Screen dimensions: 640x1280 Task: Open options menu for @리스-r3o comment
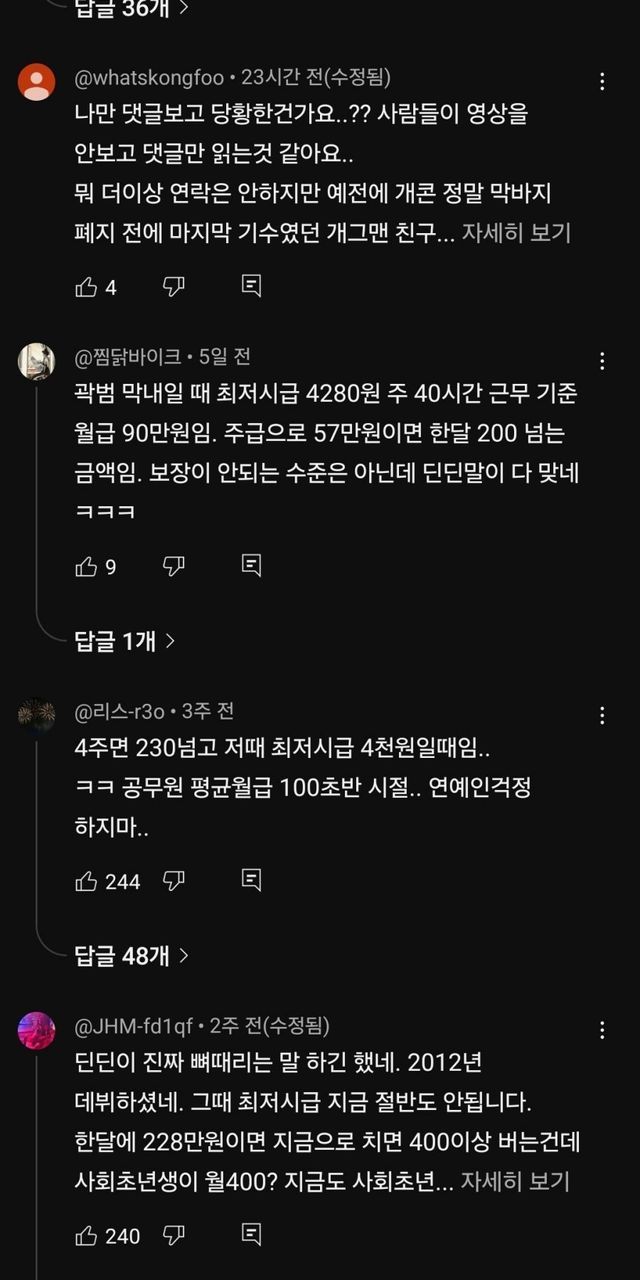click(602, 715)
